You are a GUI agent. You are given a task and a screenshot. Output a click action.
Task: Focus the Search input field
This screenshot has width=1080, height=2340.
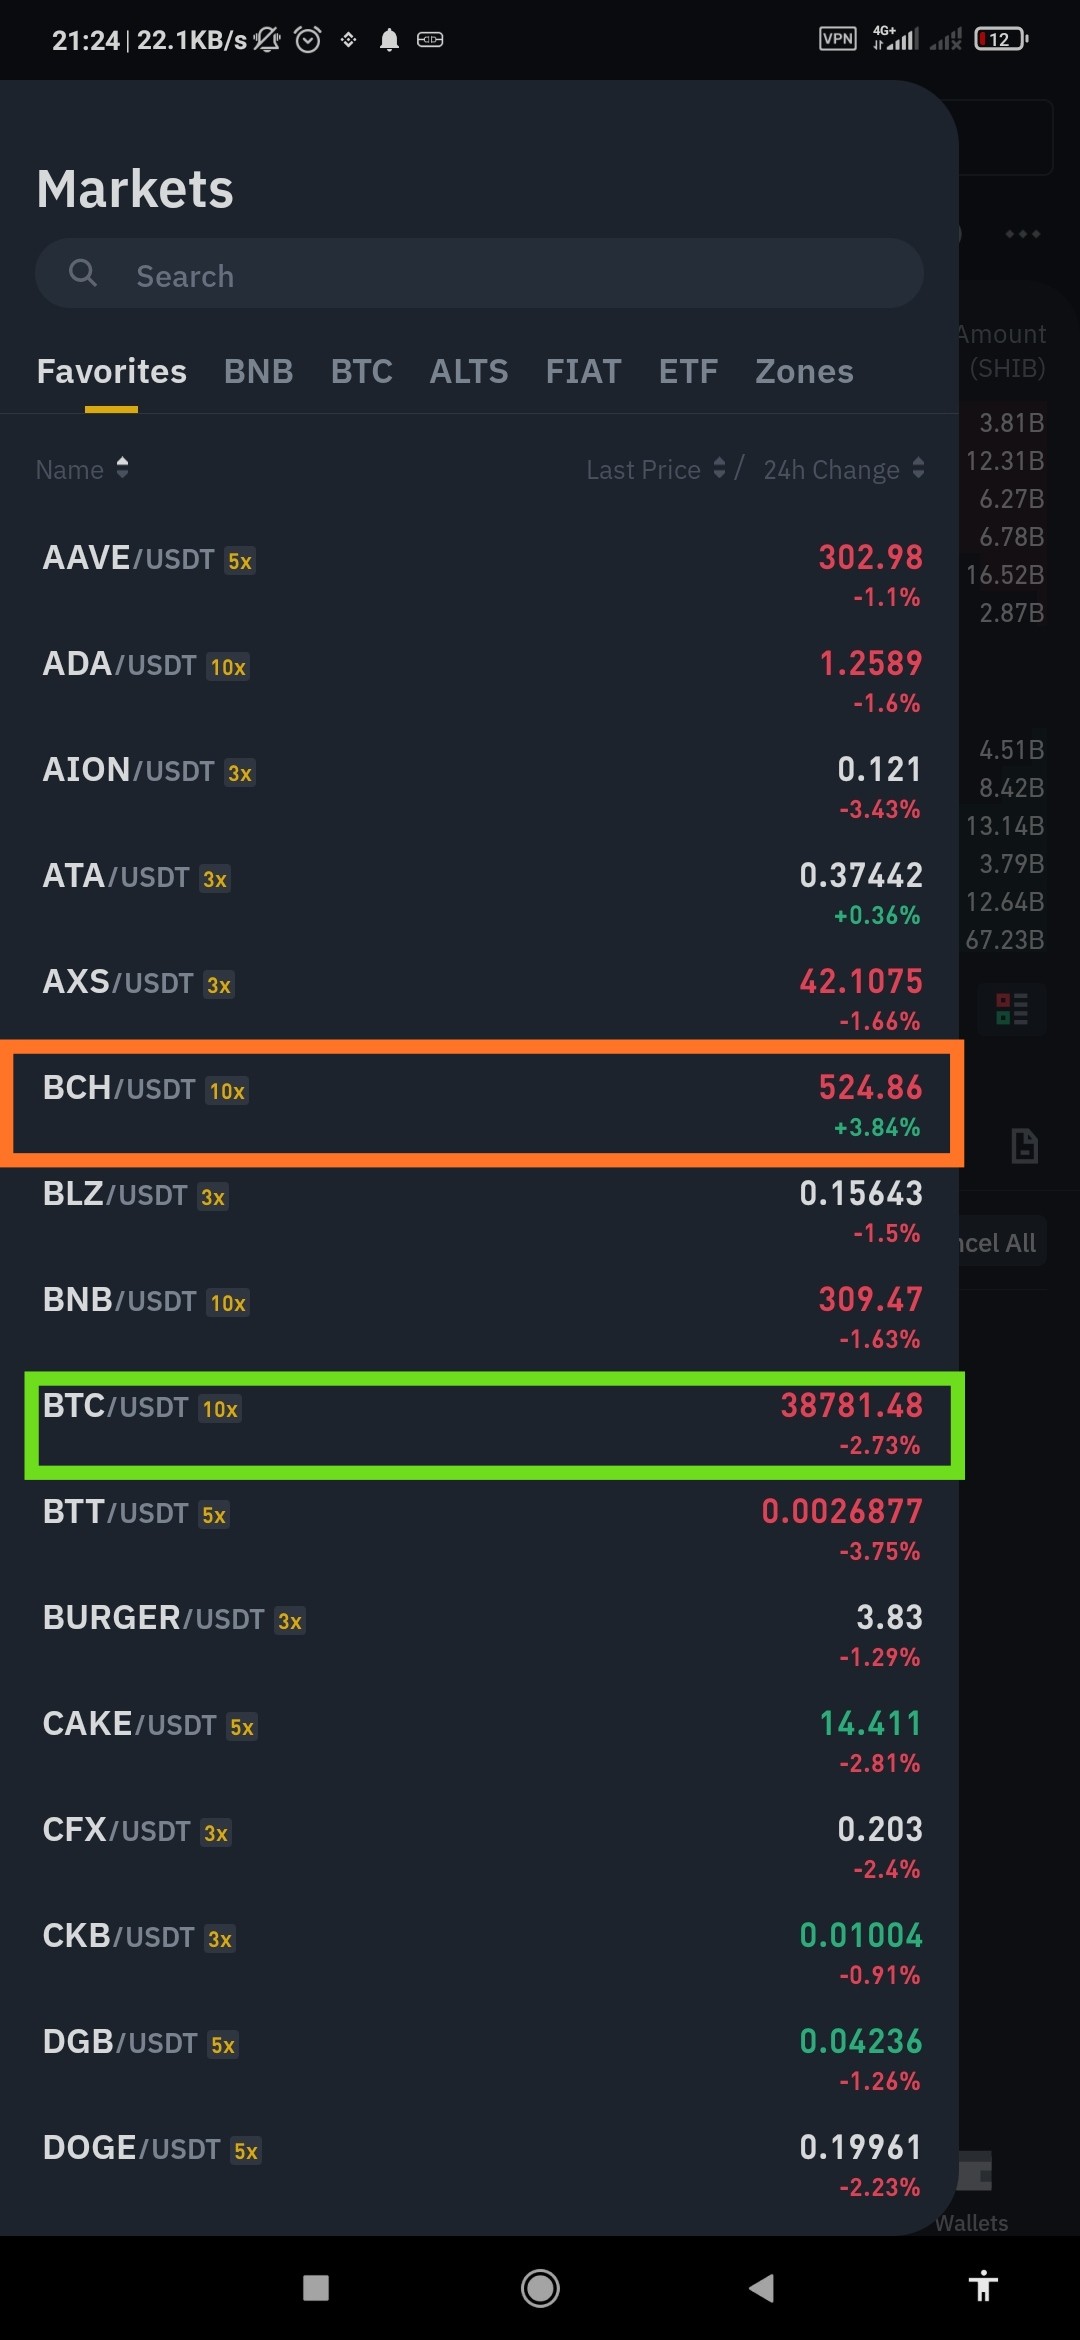click(x=479, y=273)
